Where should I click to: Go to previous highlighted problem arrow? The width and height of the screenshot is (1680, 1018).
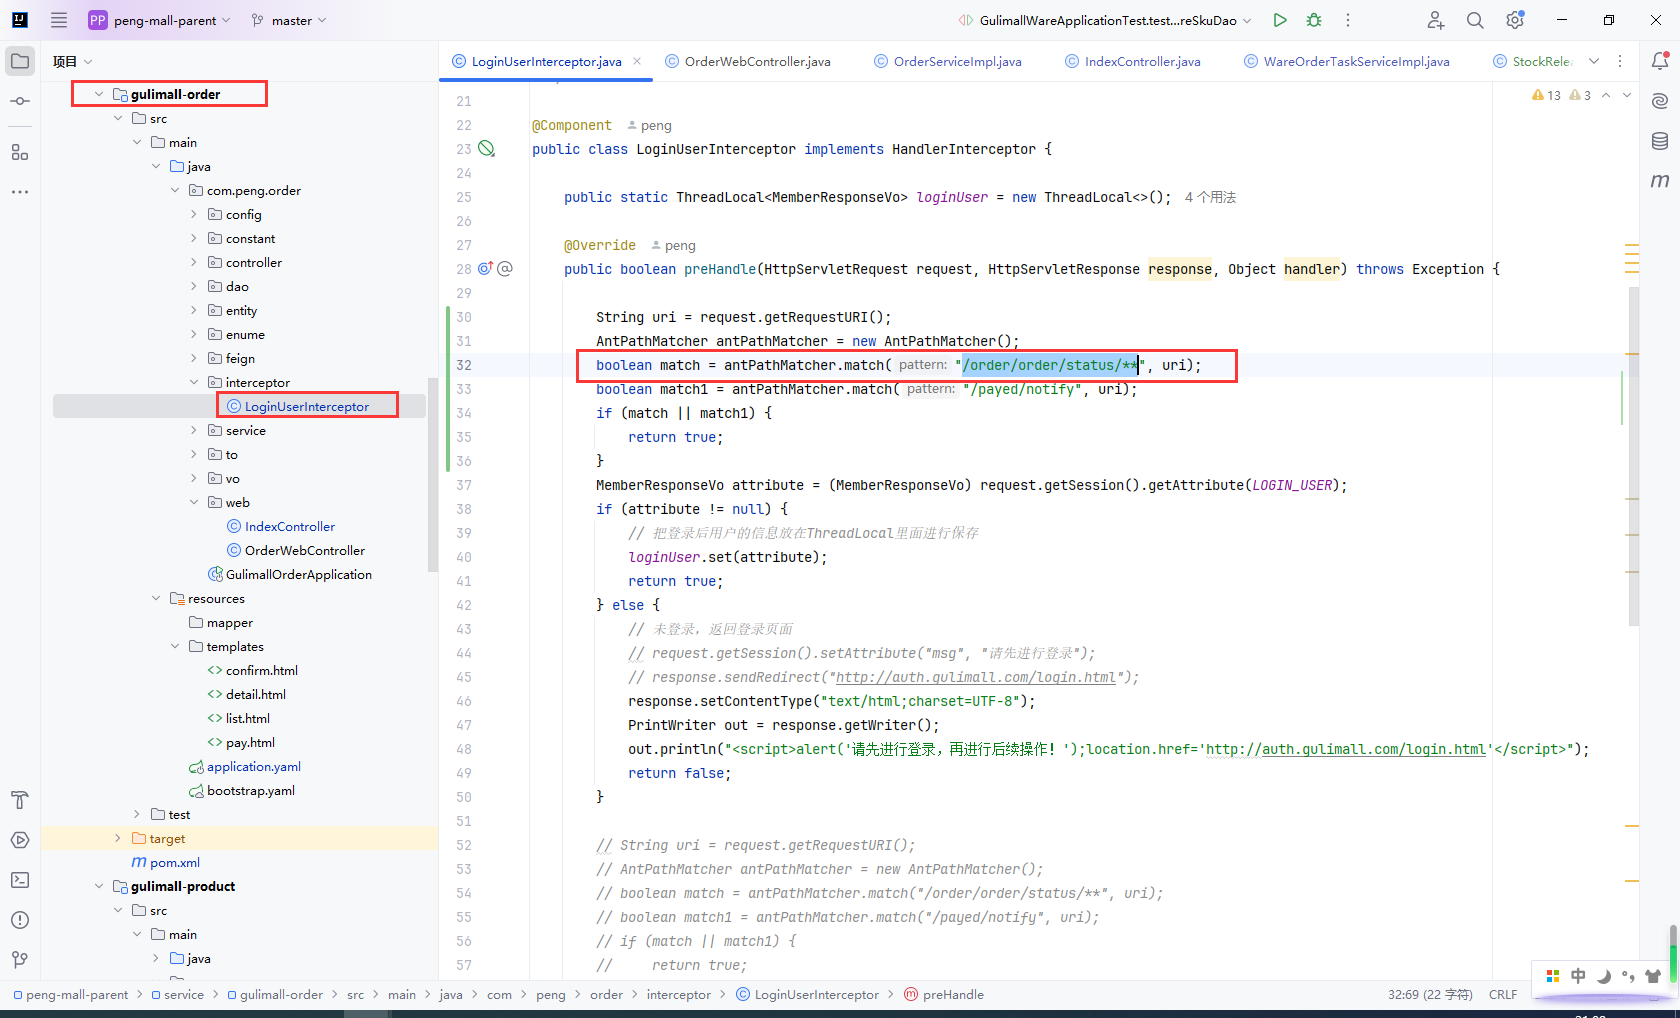(x=1606, y=95)
